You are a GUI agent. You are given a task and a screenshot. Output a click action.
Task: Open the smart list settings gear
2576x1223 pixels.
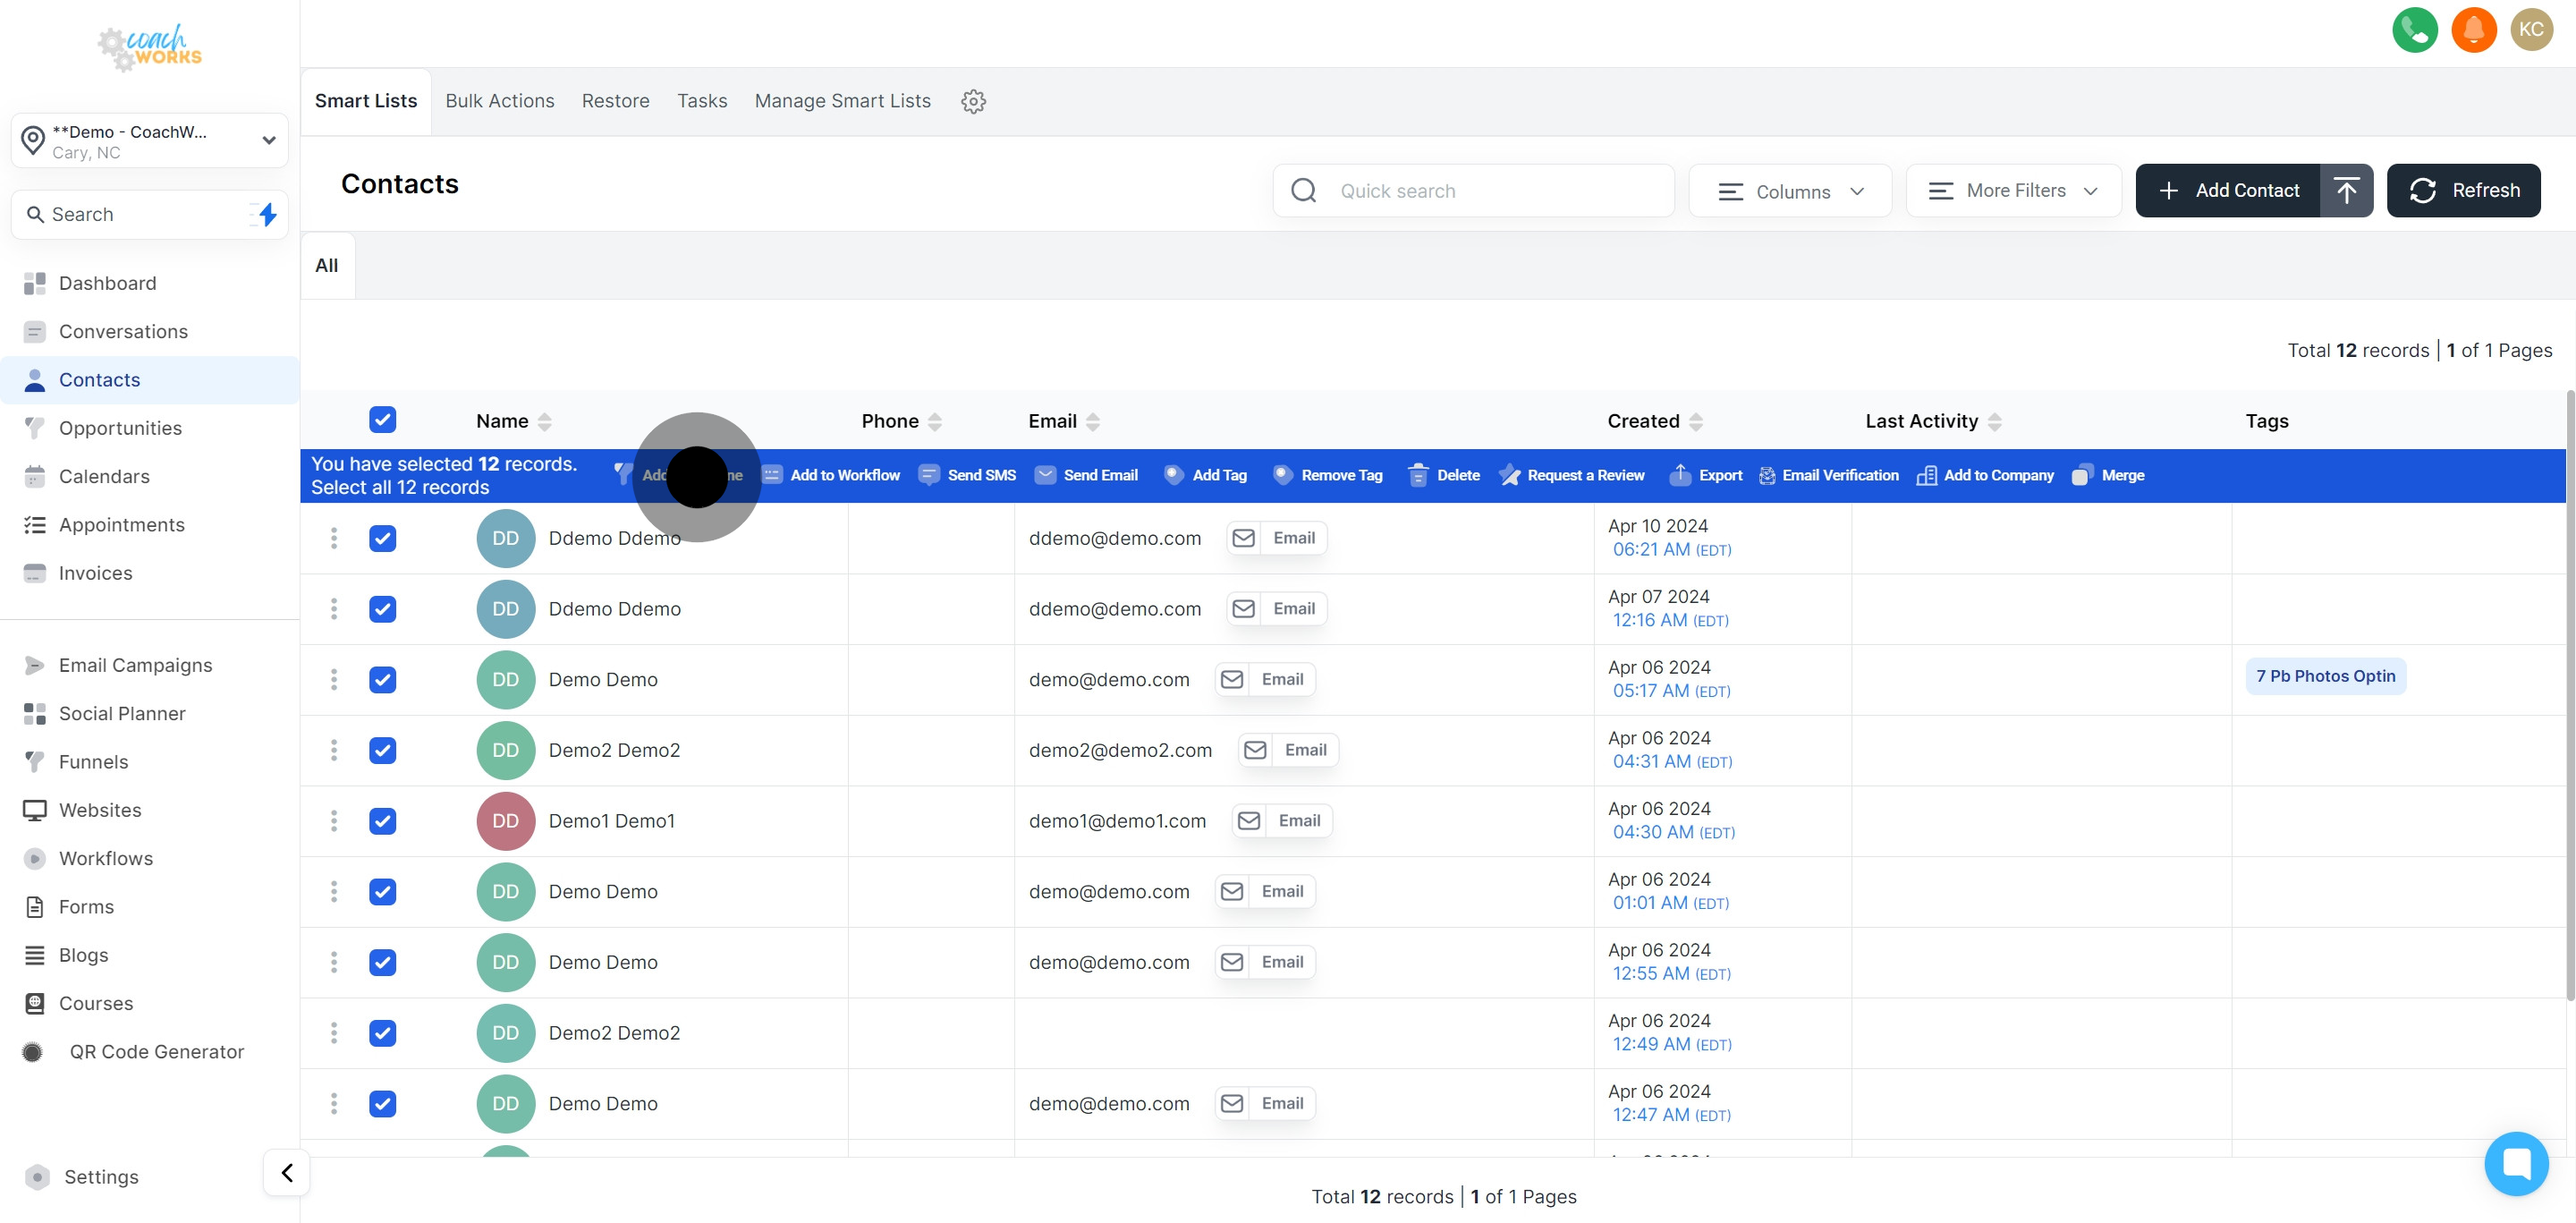pyautogui.click(x=973, y=101)
